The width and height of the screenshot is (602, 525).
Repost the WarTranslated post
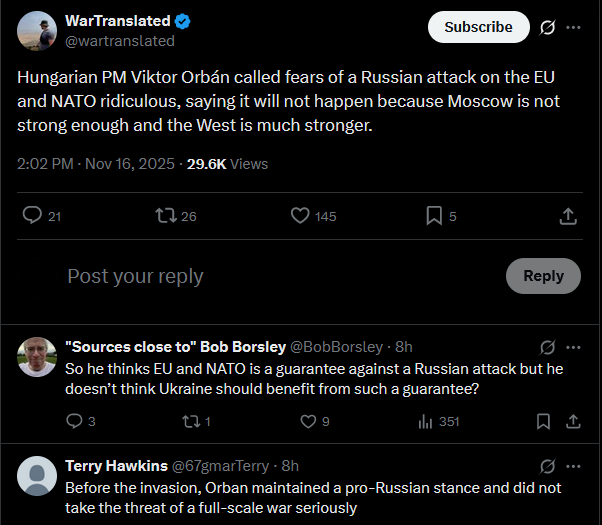pos(165,215)
